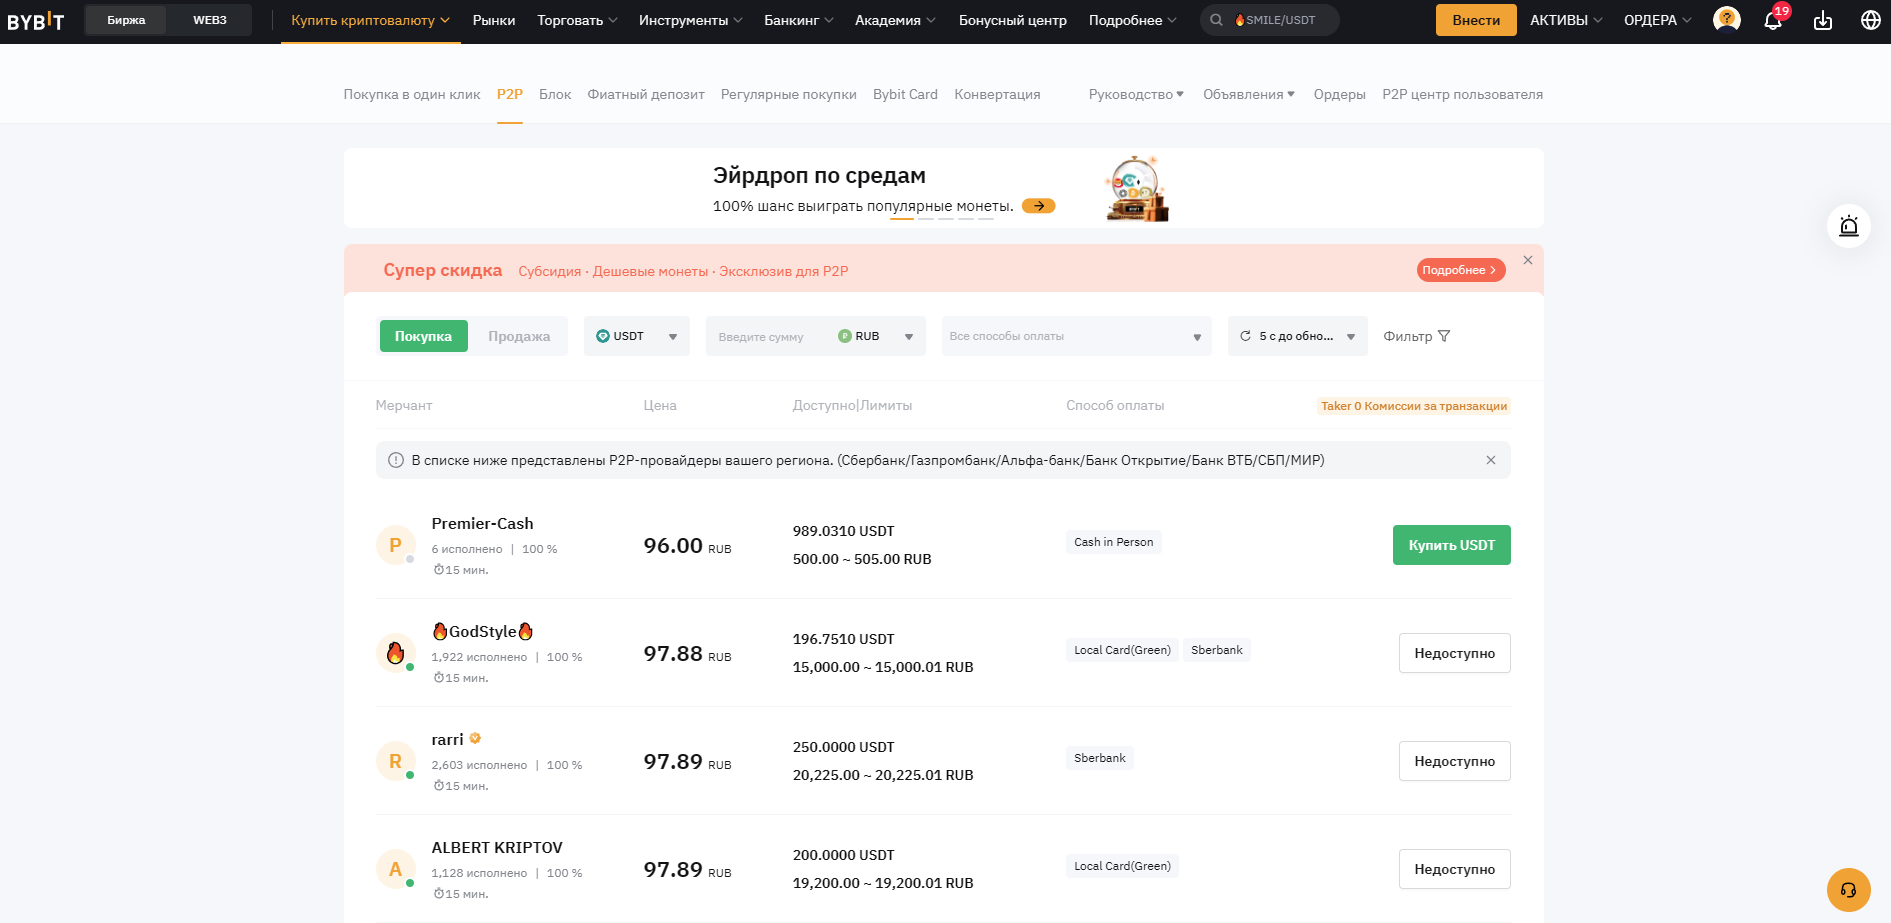Click the Фильтр funnel icon
This screenshot has height=923, width=1891.
(x=1444, y=336)
